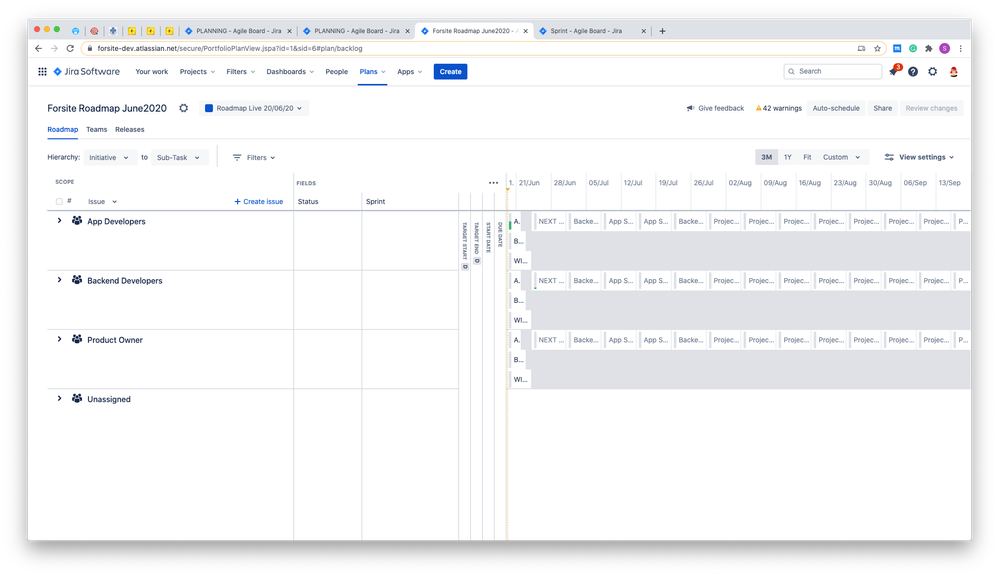Open the Your work menu
This screenshot has height=577, width=999.
152,72
